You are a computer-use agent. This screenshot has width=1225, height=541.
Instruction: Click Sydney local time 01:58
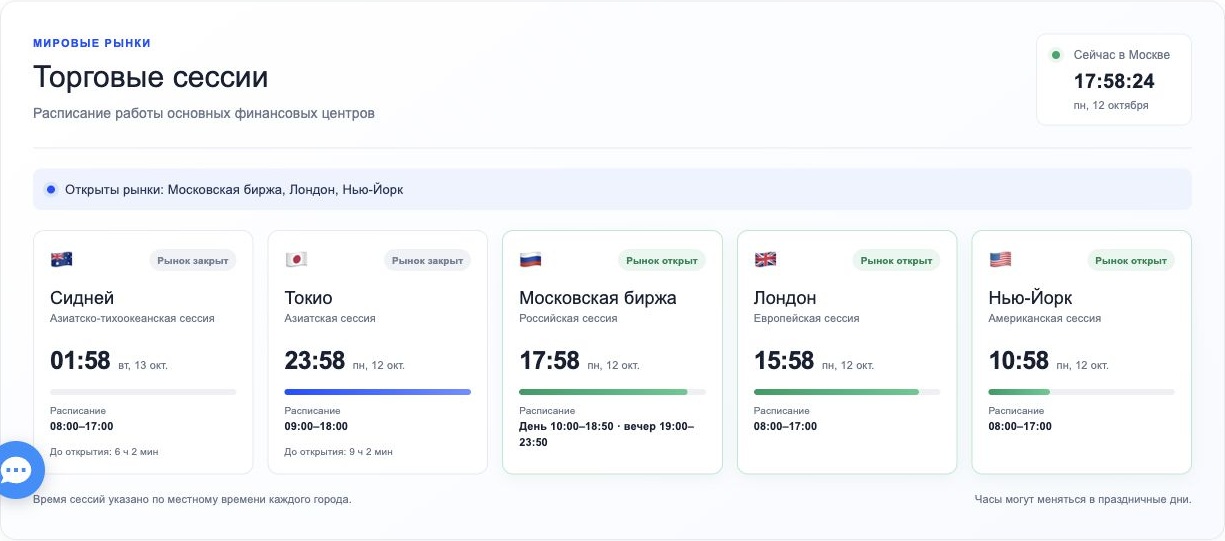[80, 361]
